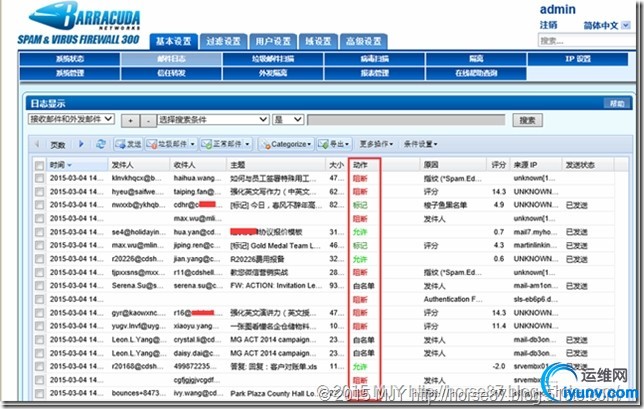Open the 信任转发 navigation item

pyautogui.click(x=171, y=74)
